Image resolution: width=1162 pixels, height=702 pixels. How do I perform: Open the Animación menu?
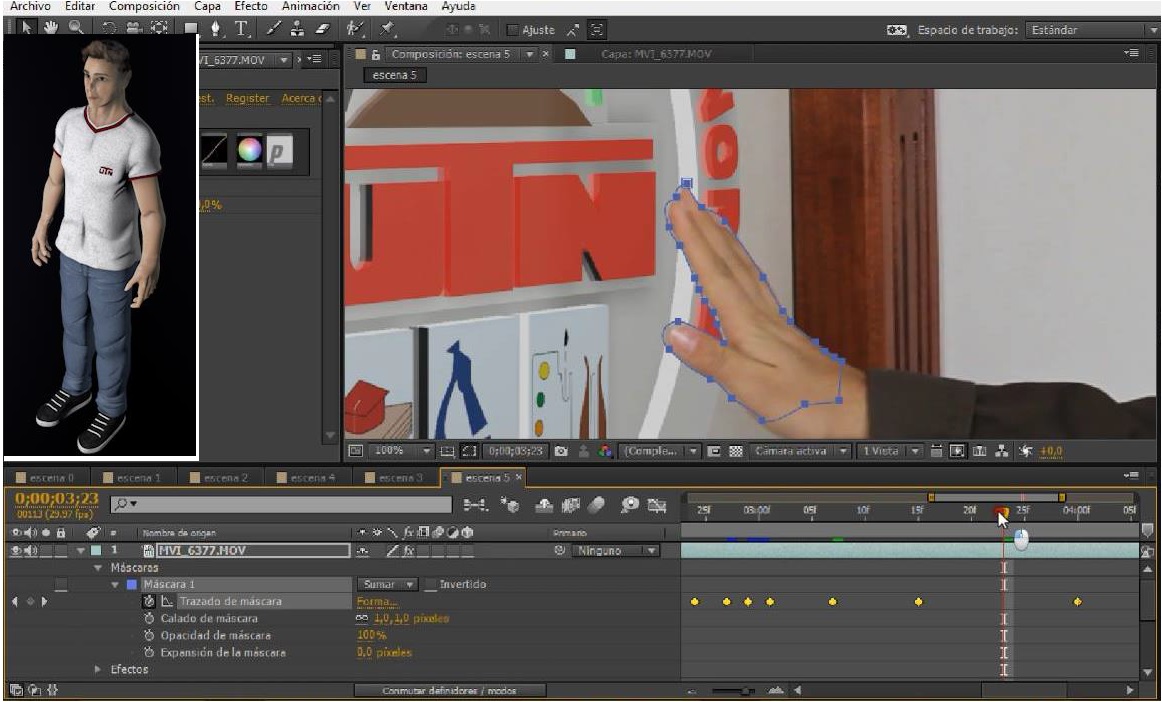(311, 7)
